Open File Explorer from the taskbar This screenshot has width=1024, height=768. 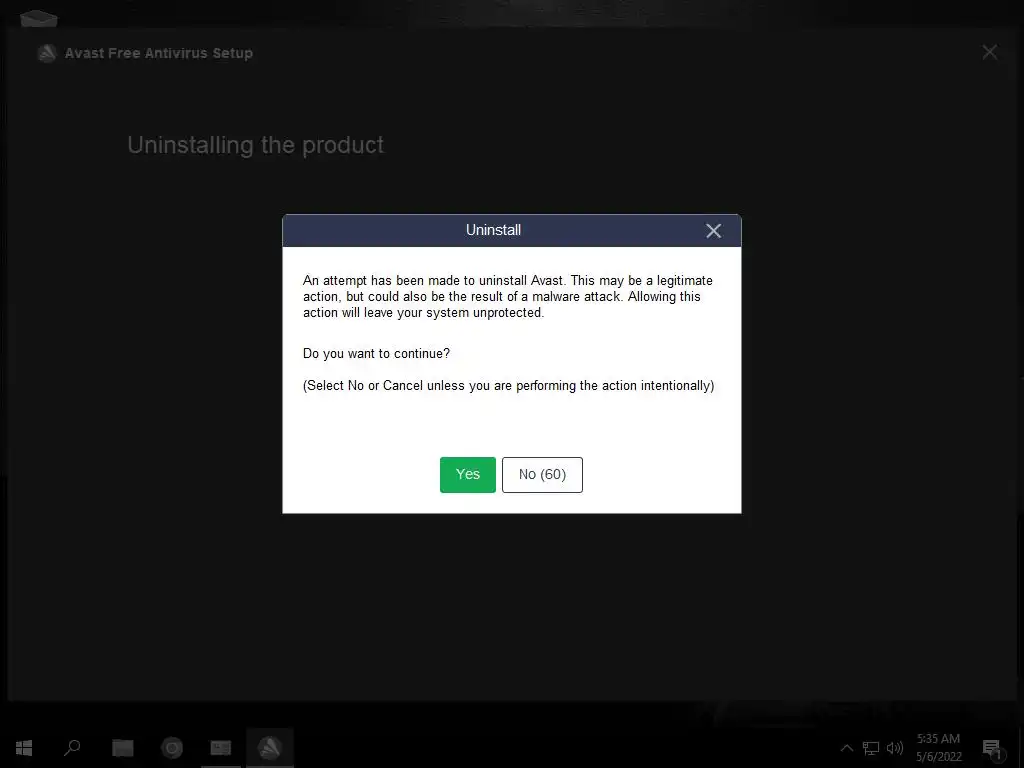point(122,748)
